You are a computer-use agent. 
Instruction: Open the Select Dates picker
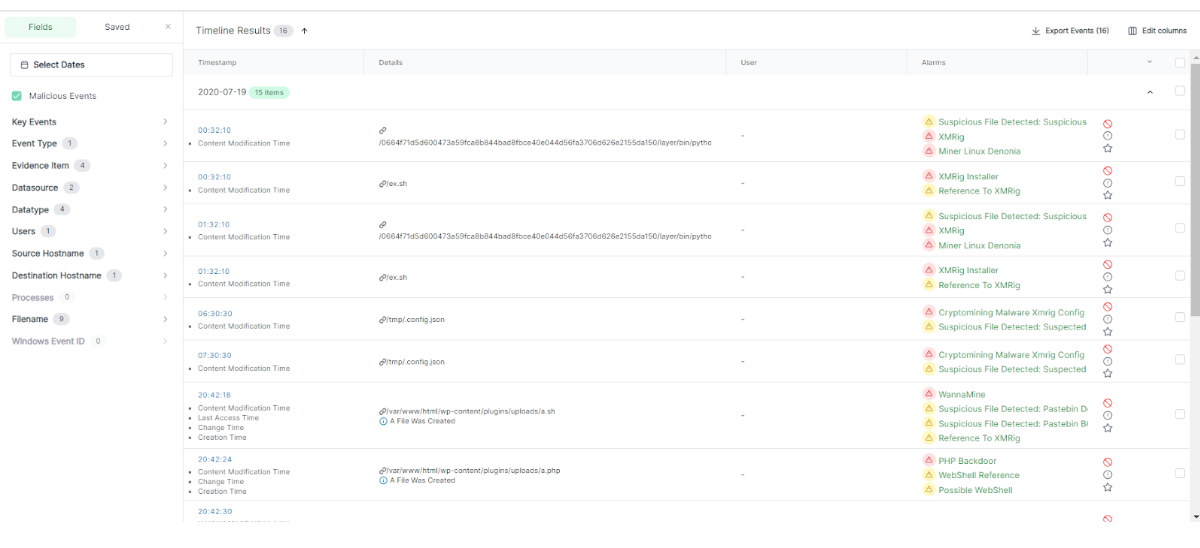tap(91, 65)
